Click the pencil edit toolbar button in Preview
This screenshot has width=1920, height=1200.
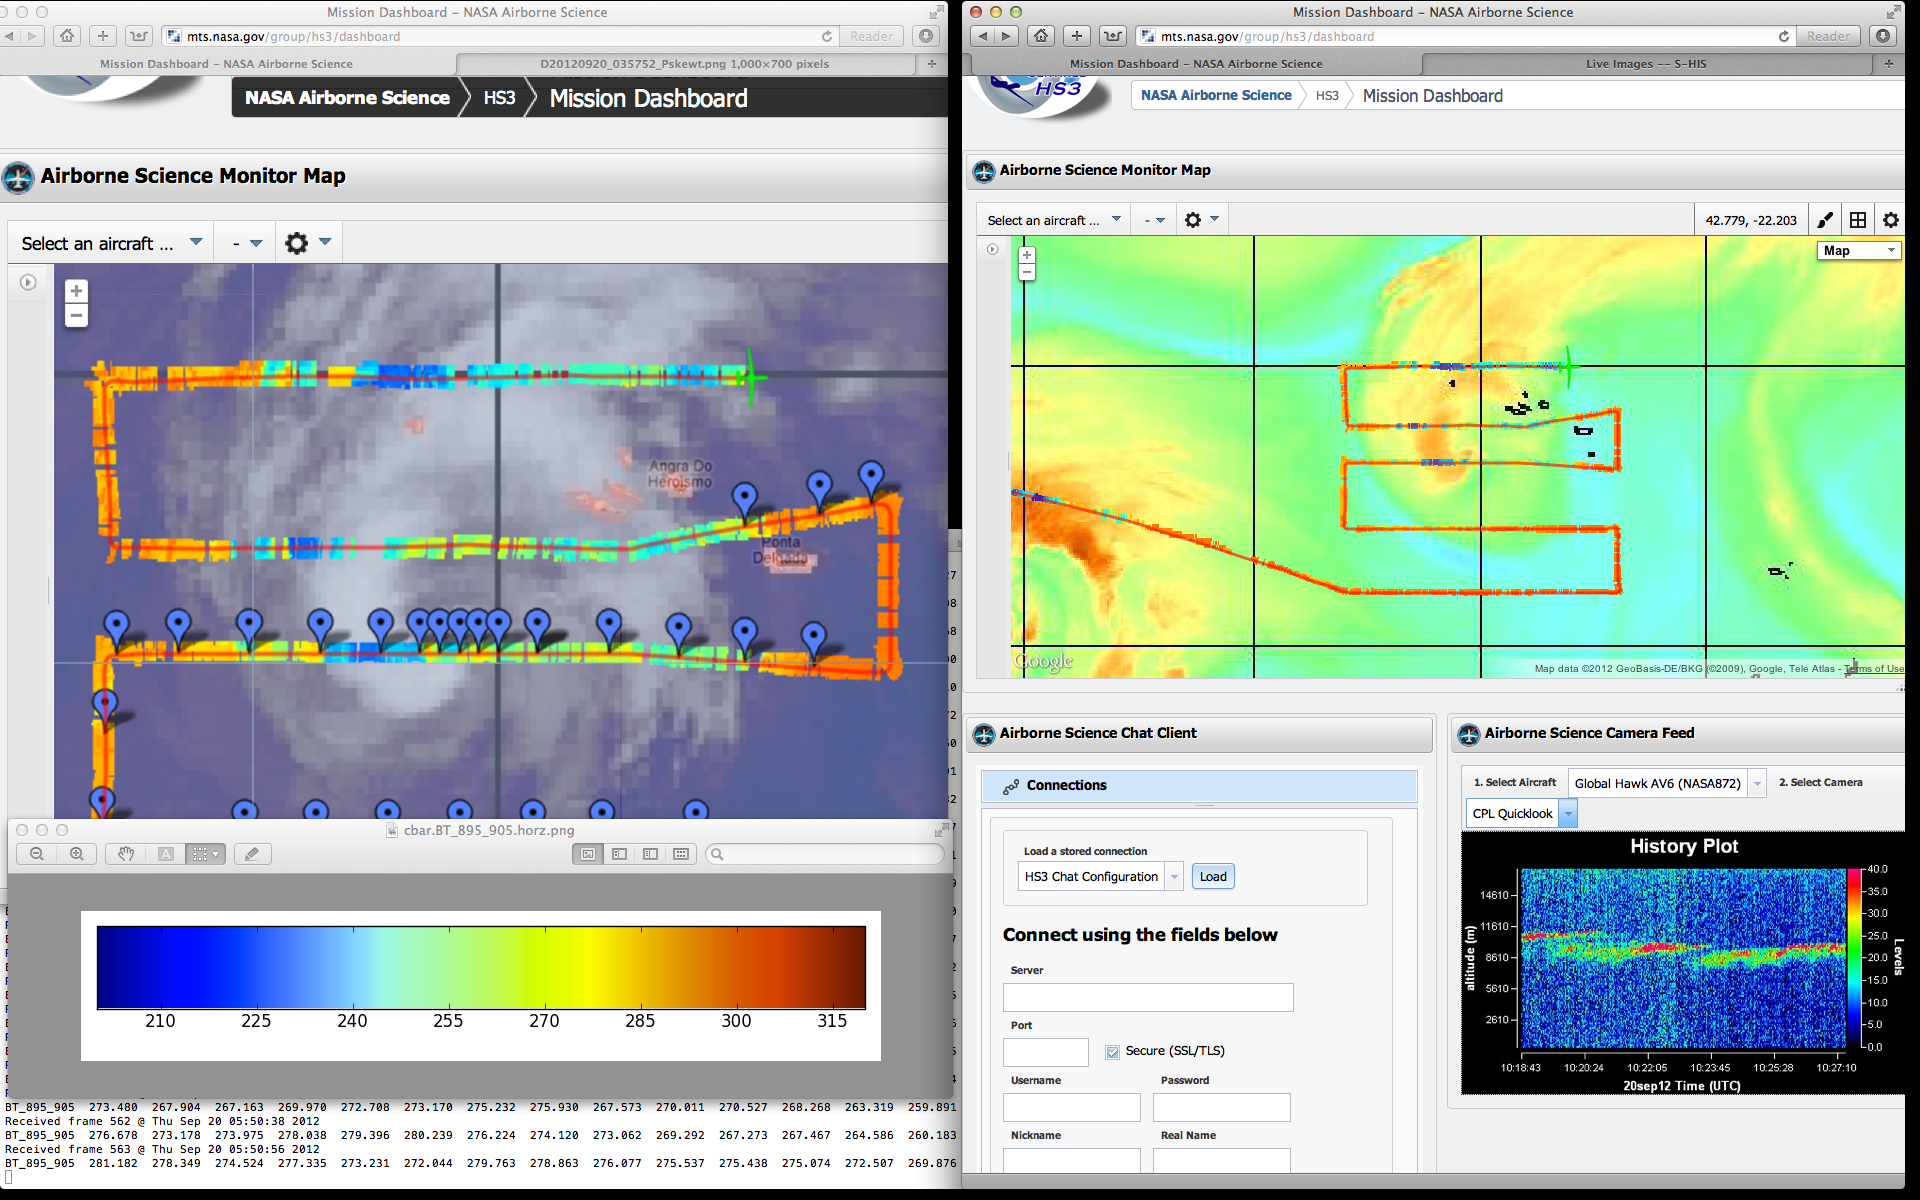click(252, 854)
